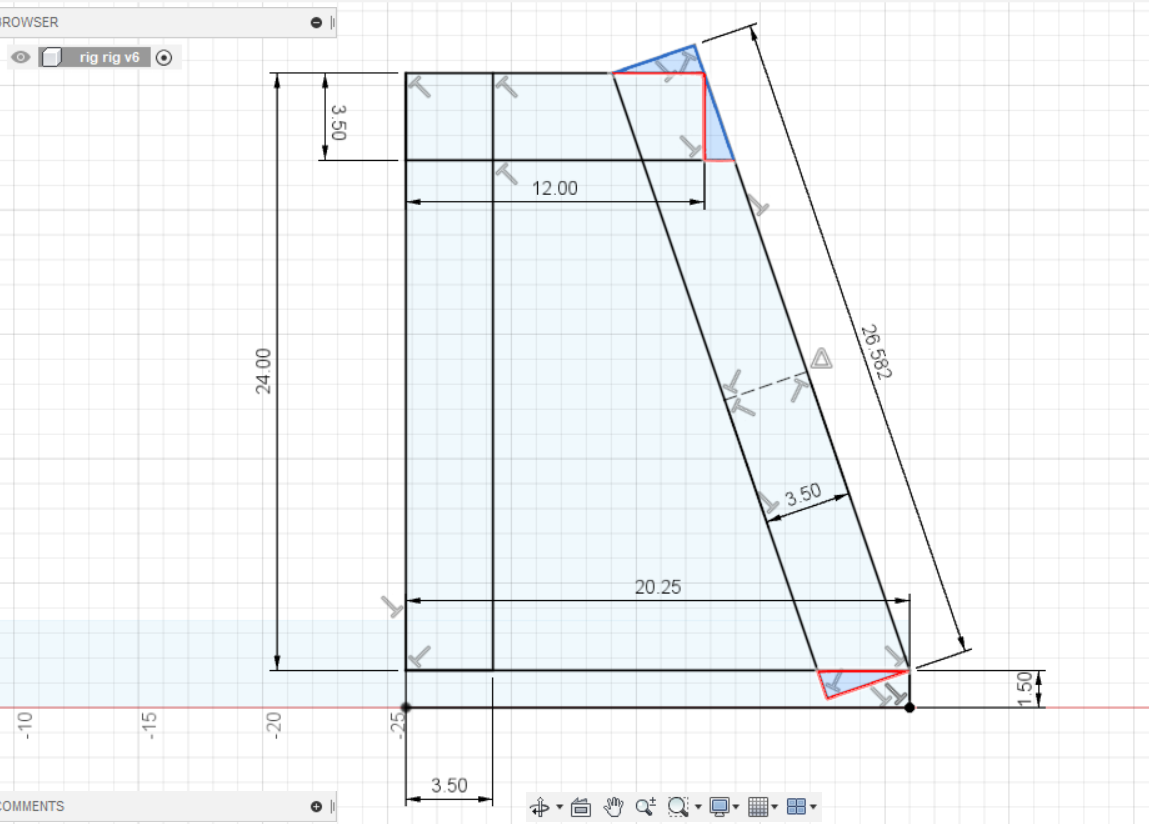This screenshot has width=1149, height=824.
Task: Toggle visibility eye of rig rig v6
Action: pyautogui.click(x=21, y=57)
